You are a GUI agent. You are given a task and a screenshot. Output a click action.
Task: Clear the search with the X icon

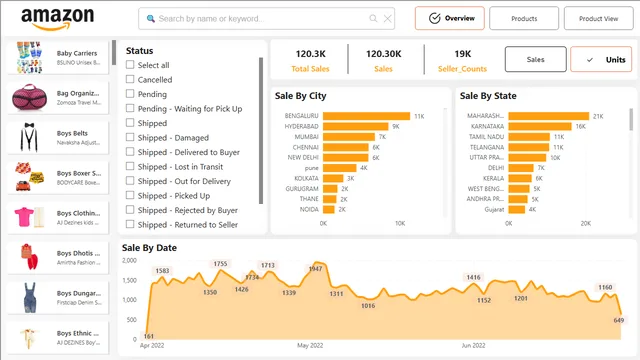pos(387,18)
